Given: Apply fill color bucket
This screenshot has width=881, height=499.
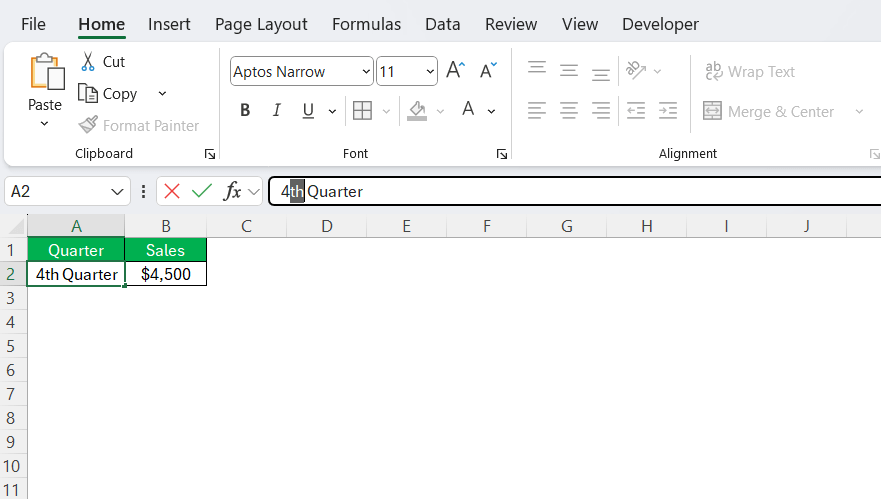Looking at the screenshot, I should click(417, 110).
